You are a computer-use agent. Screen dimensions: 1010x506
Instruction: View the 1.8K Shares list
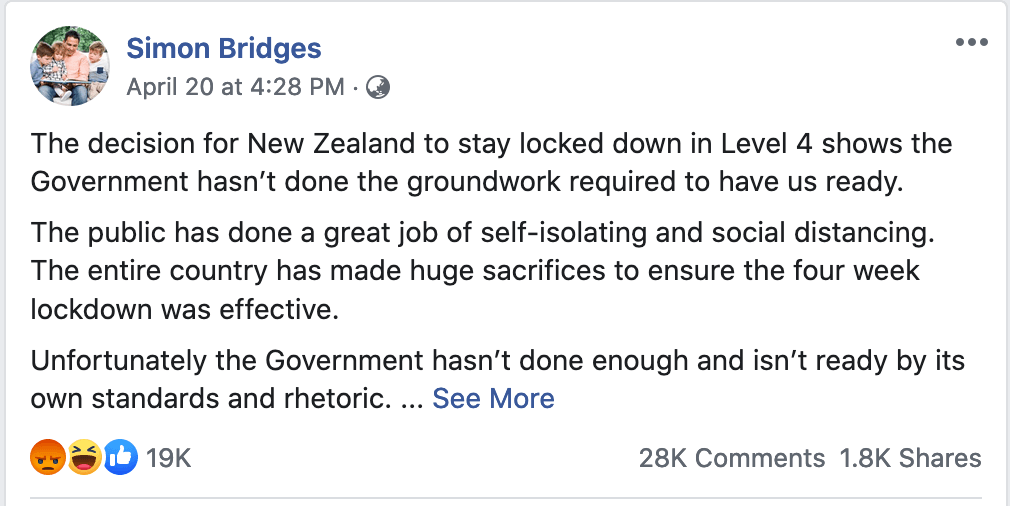[910, 458]
